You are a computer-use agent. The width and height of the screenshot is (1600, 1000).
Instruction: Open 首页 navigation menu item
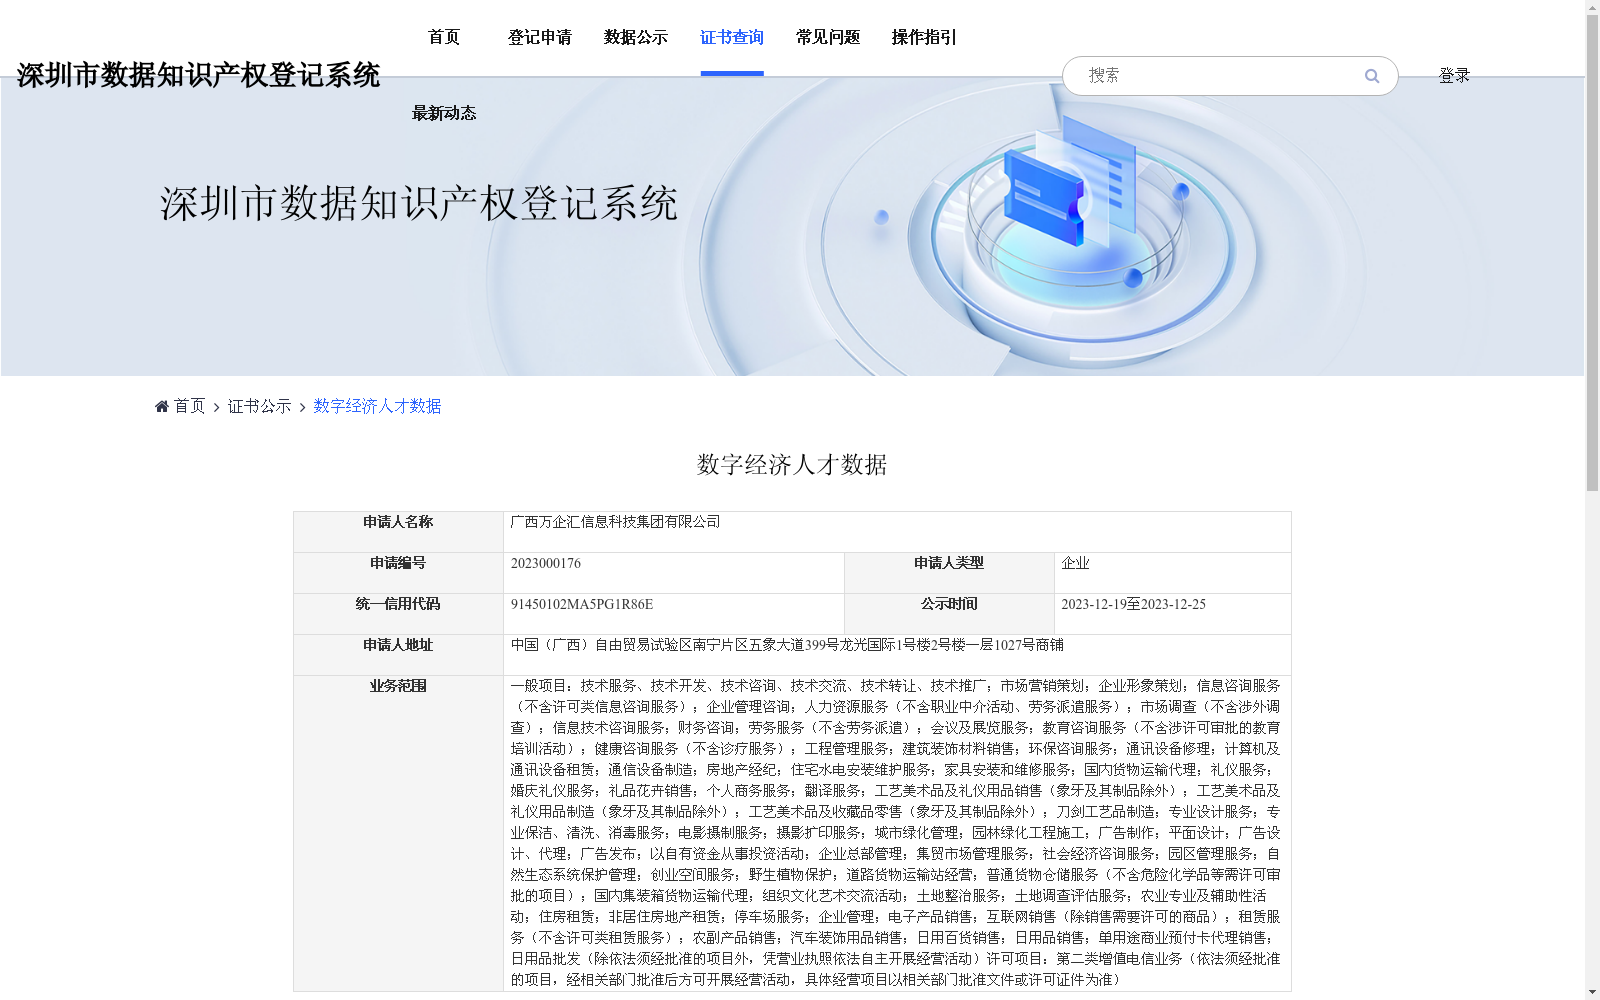[x=444, y=38]
